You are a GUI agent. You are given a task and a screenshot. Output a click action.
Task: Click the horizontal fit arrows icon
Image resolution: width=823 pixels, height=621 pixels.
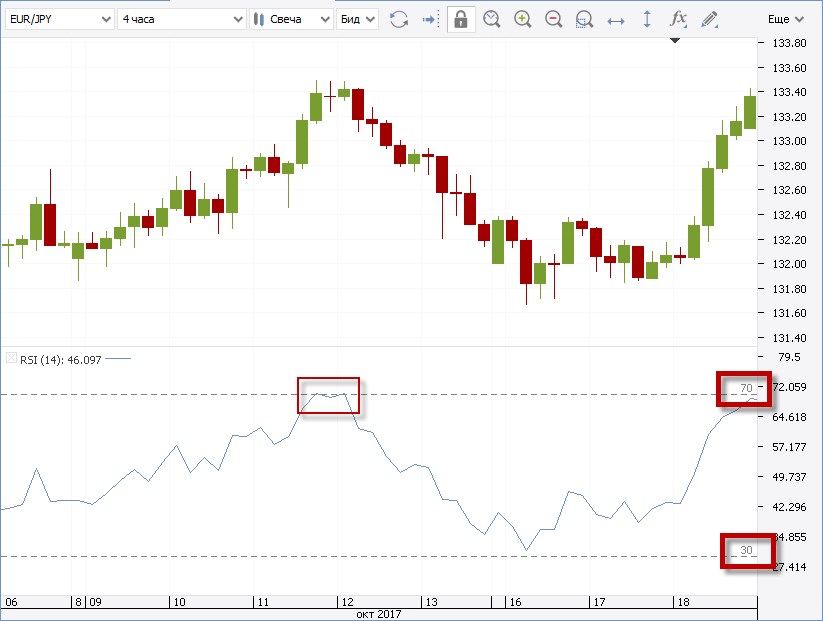coord(616,19)
